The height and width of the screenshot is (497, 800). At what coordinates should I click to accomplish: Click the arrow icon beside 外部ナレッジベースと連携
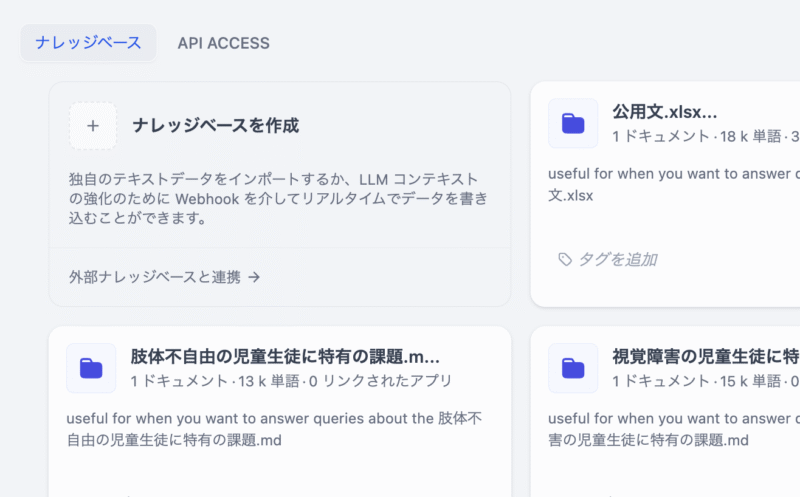(254, 277)
